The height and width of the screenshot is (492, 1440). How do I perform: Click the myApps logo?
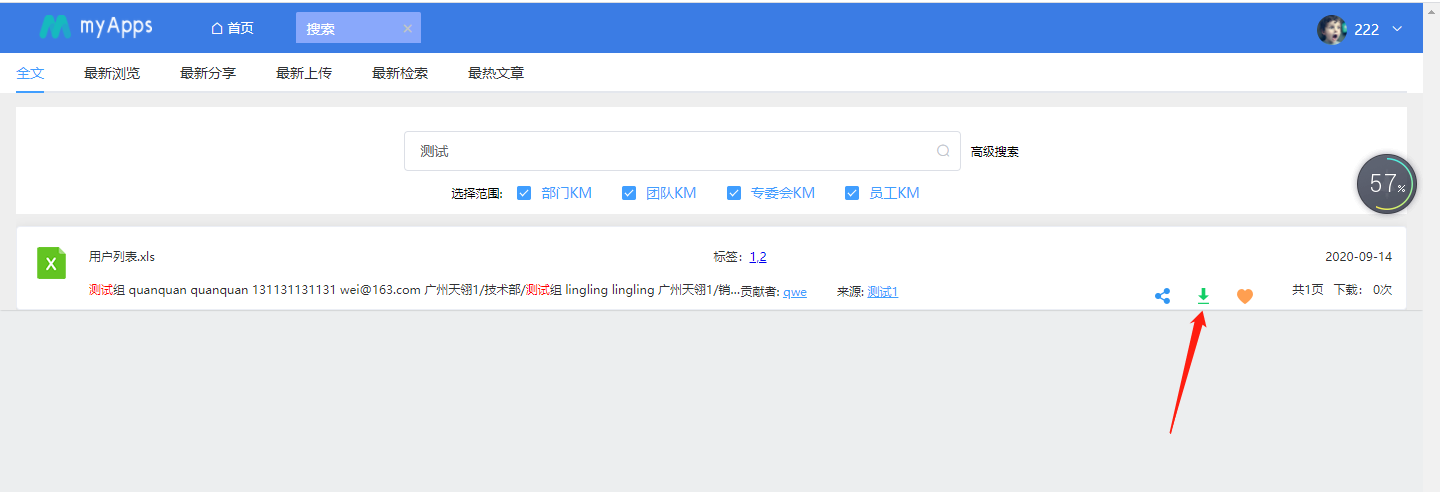[x=96, y=27]
